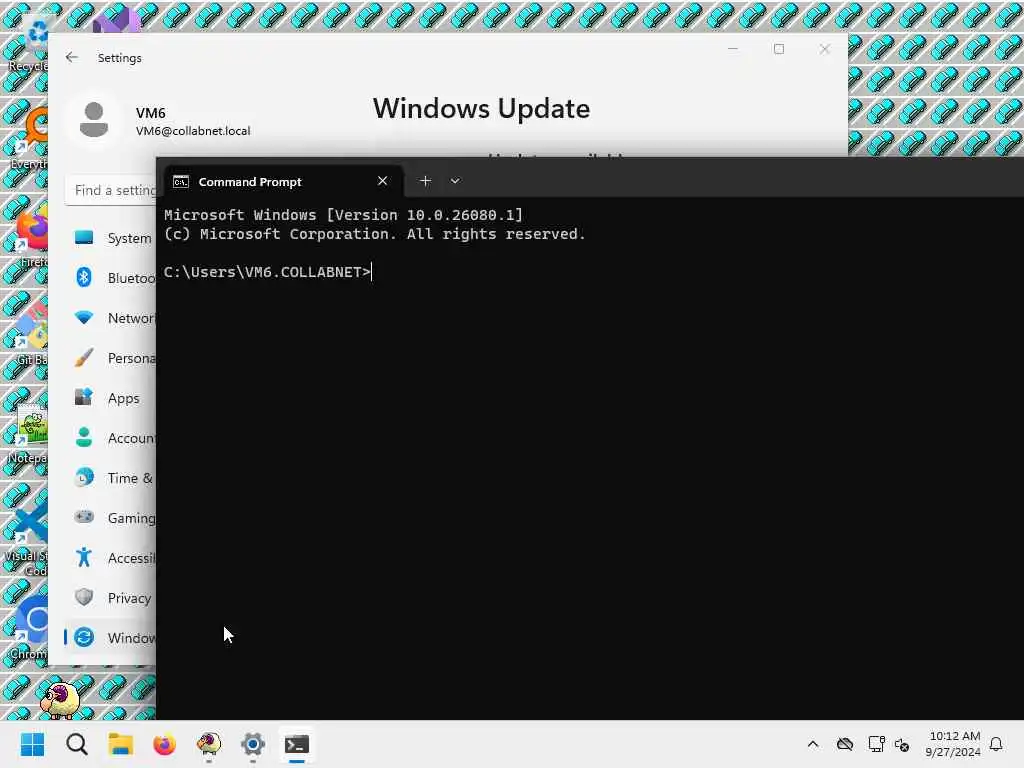1024x768 pixels.
Task: Show hidden tray icons chevron
Action: click(x=813, y=744)
